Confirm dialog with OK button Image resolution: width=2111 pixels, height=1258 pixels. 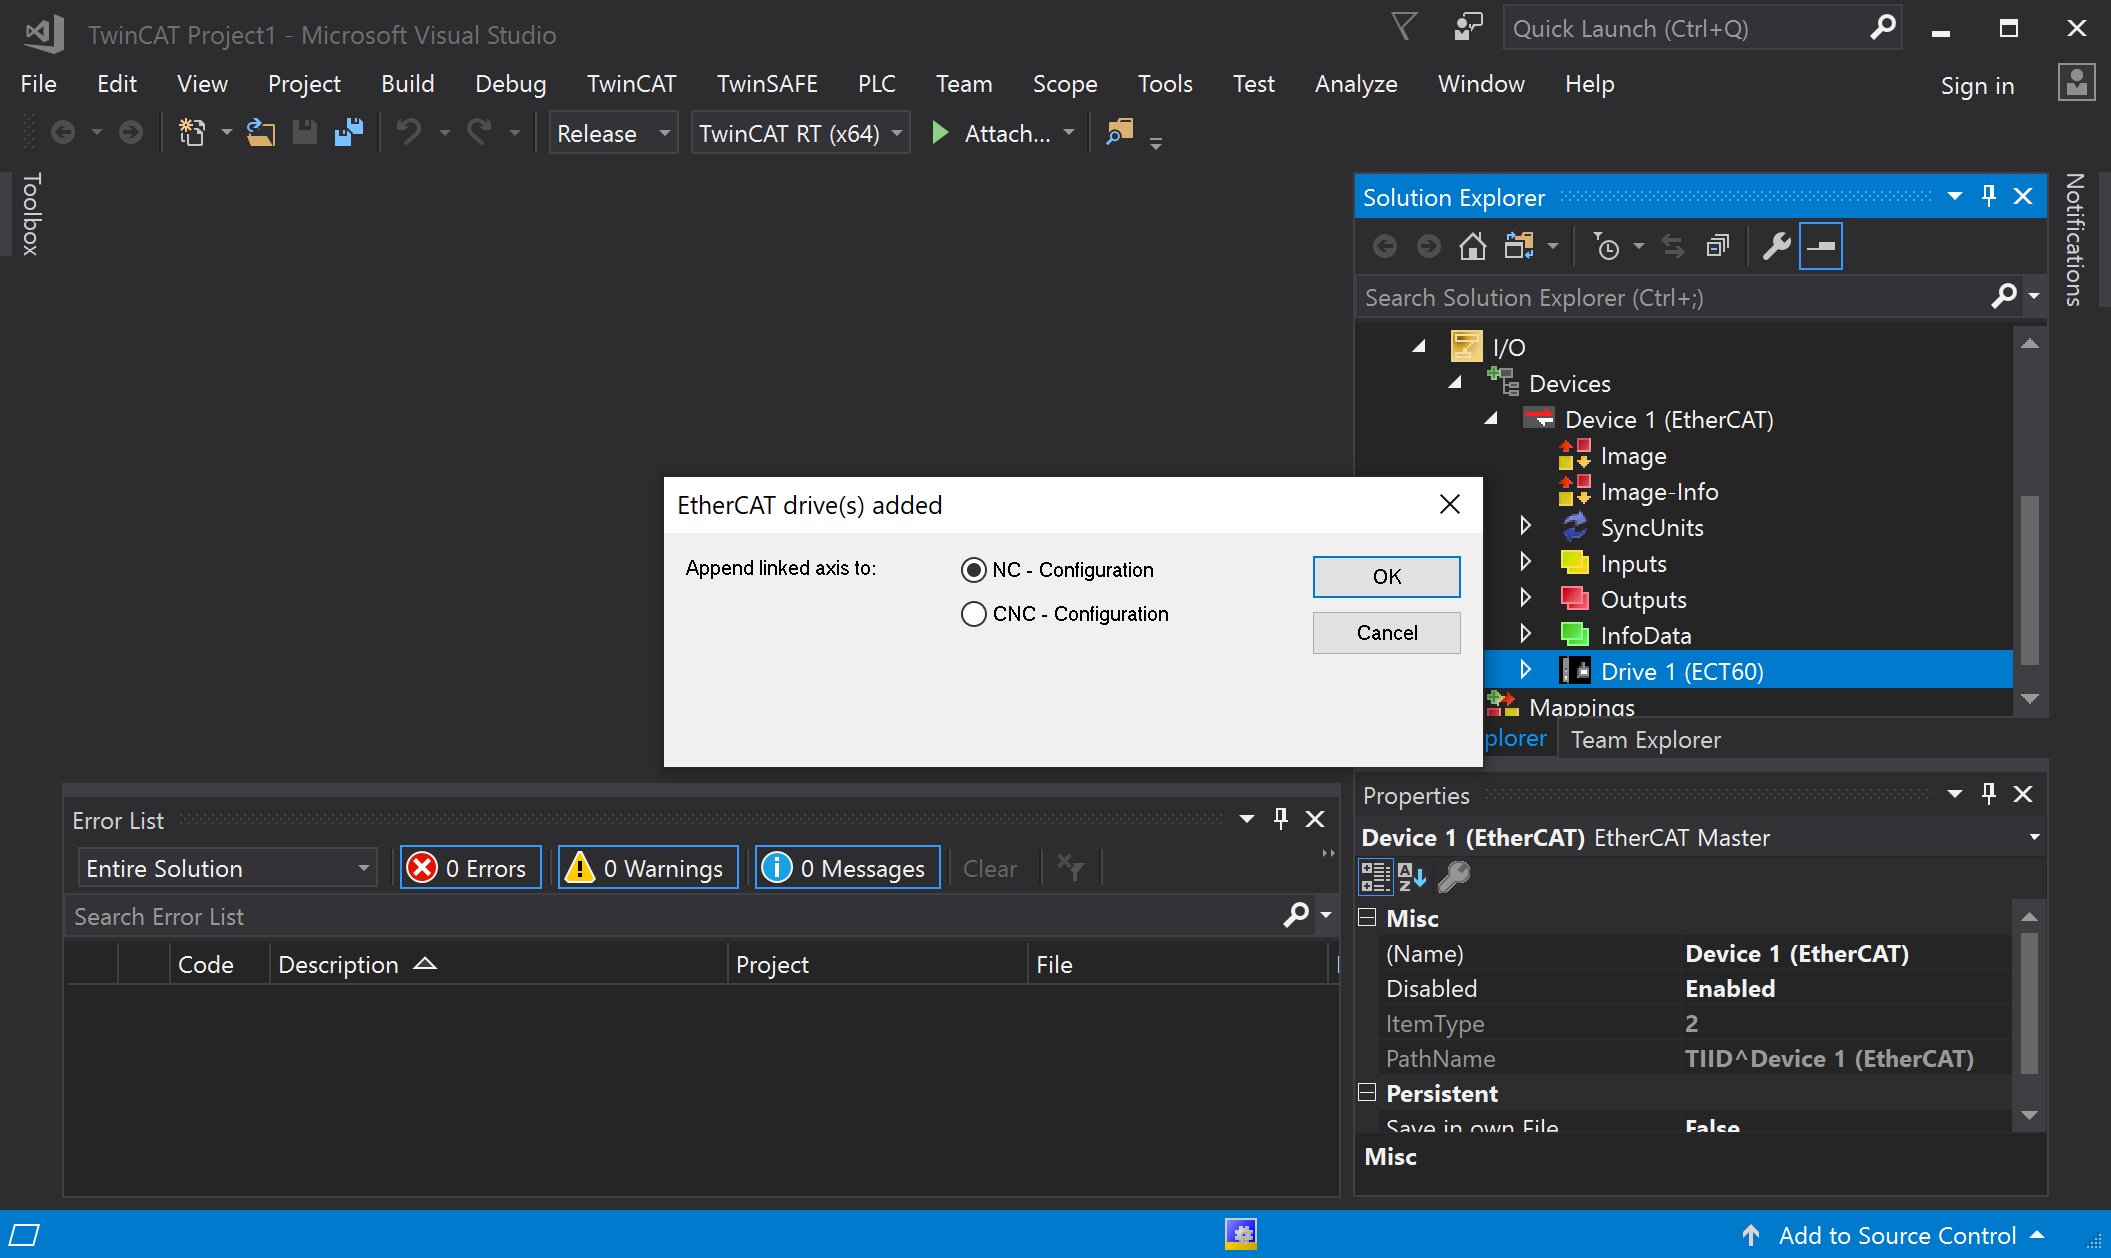[x=1386, y=577]
